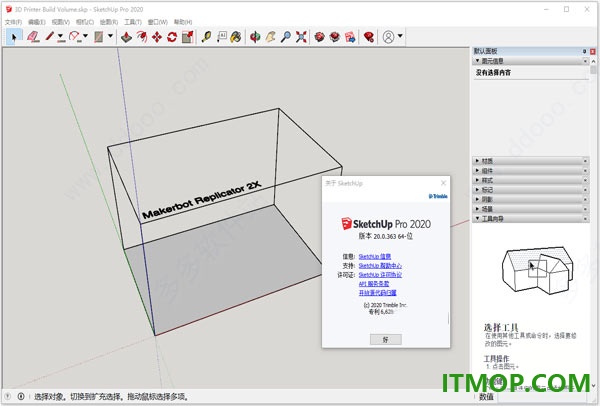Open the 窗口(W) menu
Screen dimensions: 600x406
pyautogui.click(x=158, y=22)
